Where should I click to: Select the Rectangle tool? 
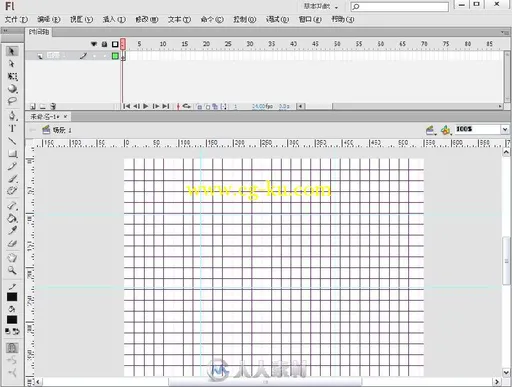click(12, 154)
